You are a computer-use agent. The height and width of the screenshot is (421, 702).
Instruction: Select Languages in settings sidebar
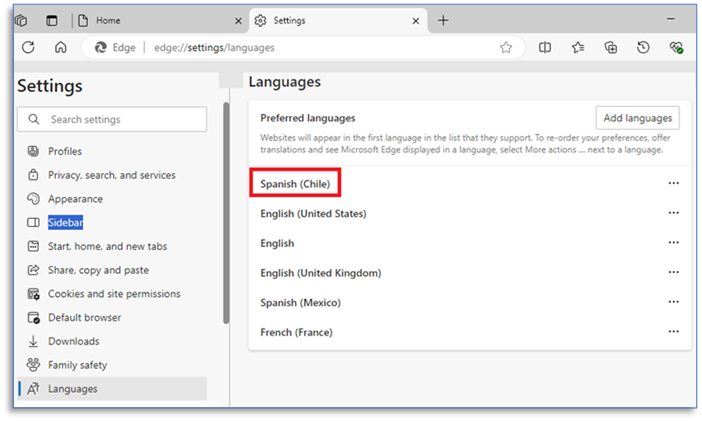click(112, 389)
